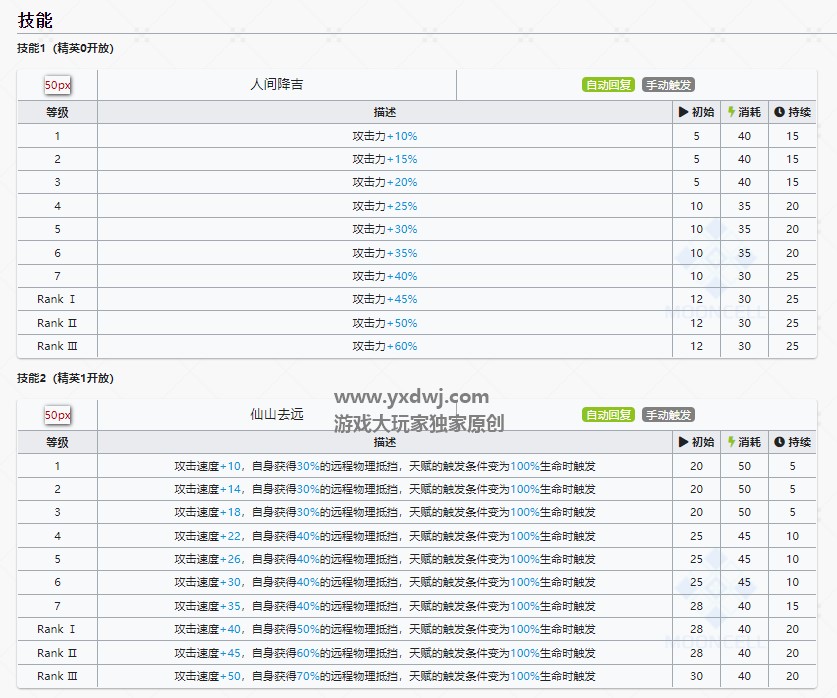Click the 攻击力+60% description in Rank Ⅲ row

(x=384, y=346)
